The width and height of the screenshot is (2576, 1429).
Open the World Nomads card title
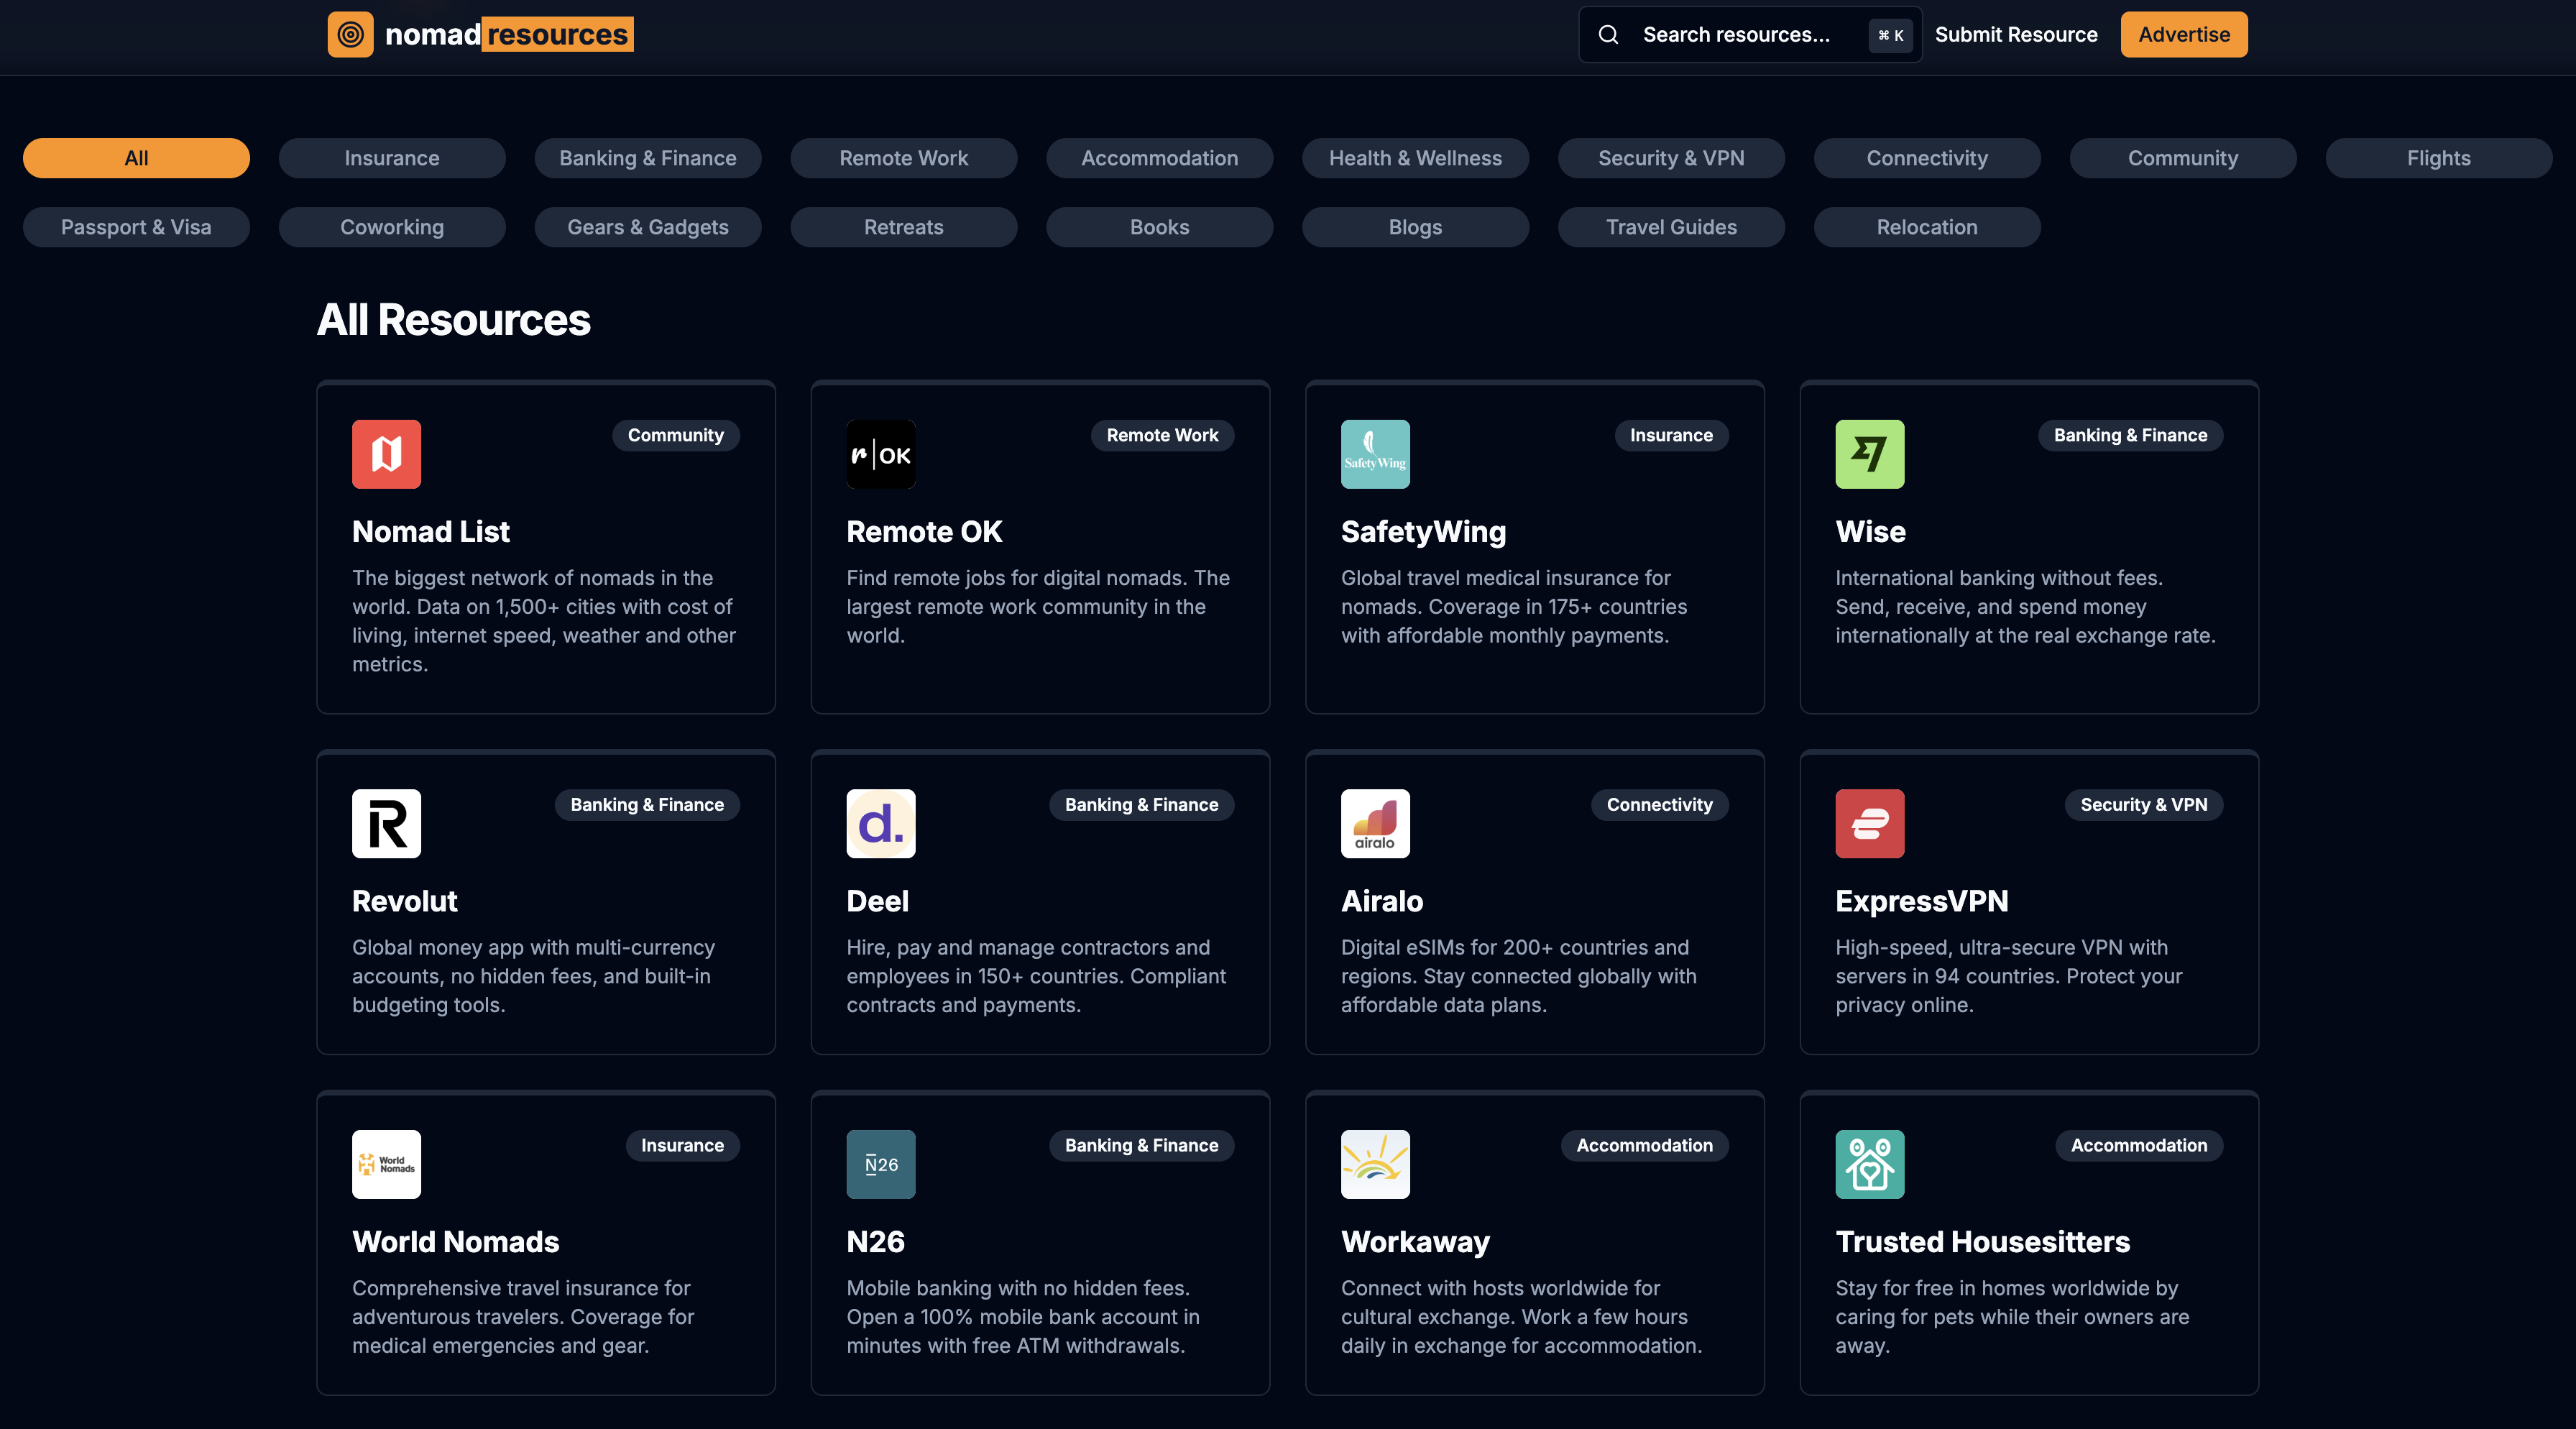click(x=455, y=1242)
